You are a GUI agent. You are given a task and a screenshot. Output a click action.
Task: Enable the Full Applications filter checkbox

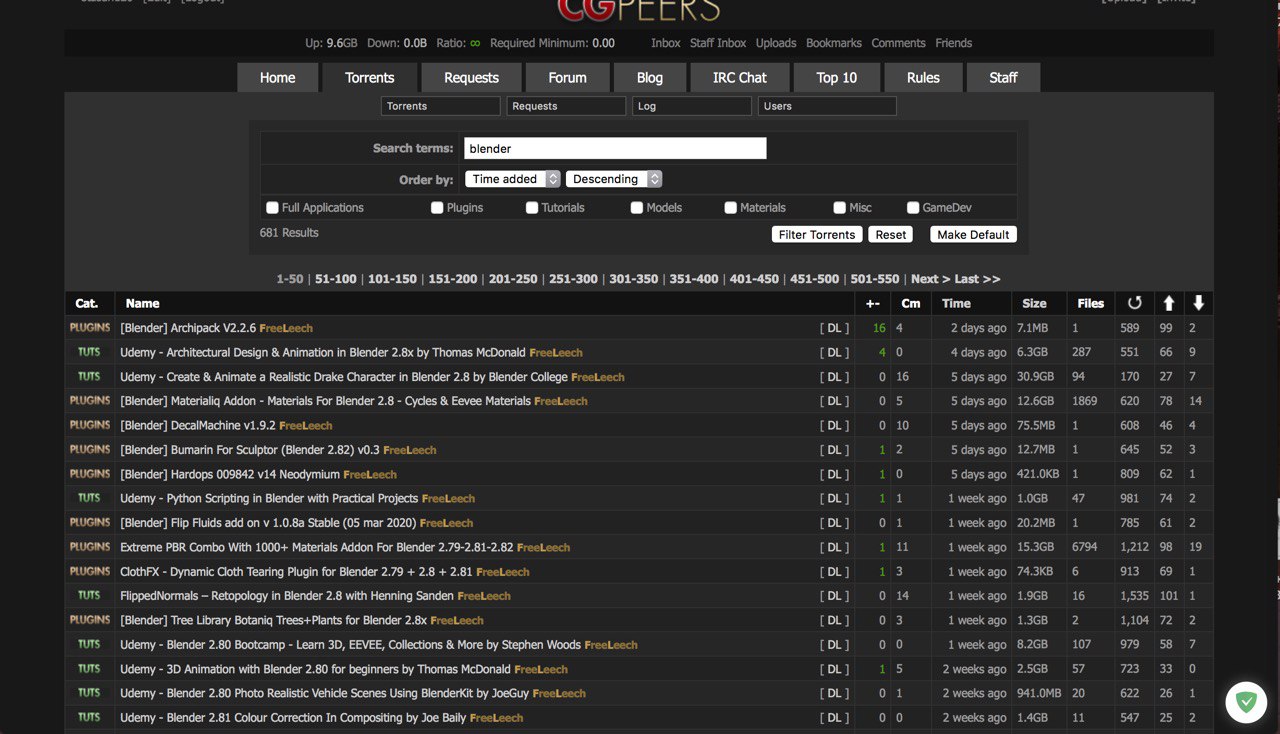click(272, 208)
